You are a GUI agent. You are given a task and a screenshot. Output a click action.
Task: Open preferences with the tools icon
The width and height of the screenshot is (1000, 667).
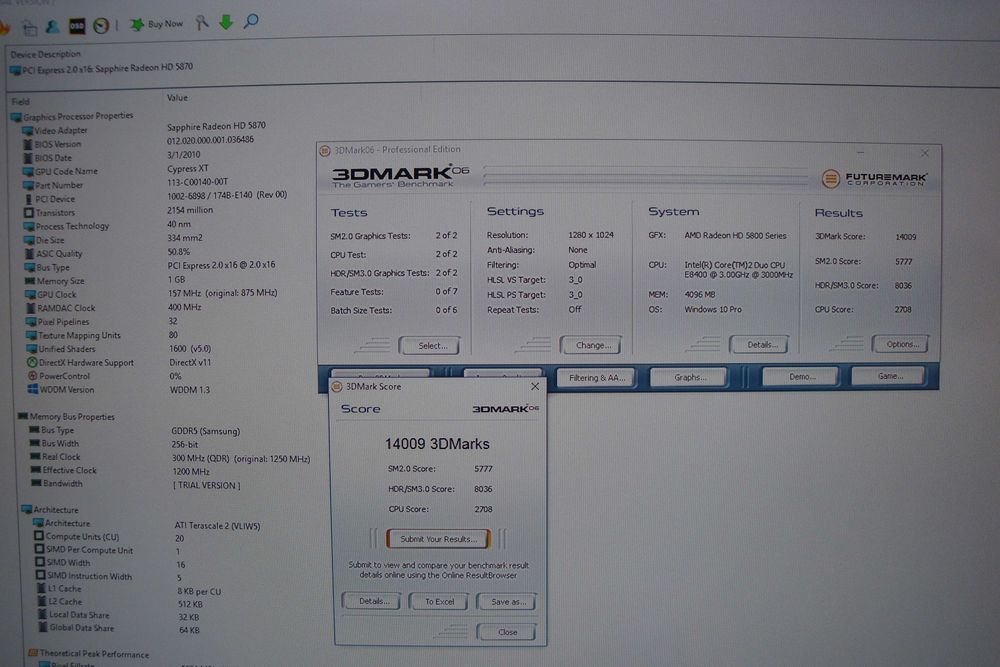(202, 23)
